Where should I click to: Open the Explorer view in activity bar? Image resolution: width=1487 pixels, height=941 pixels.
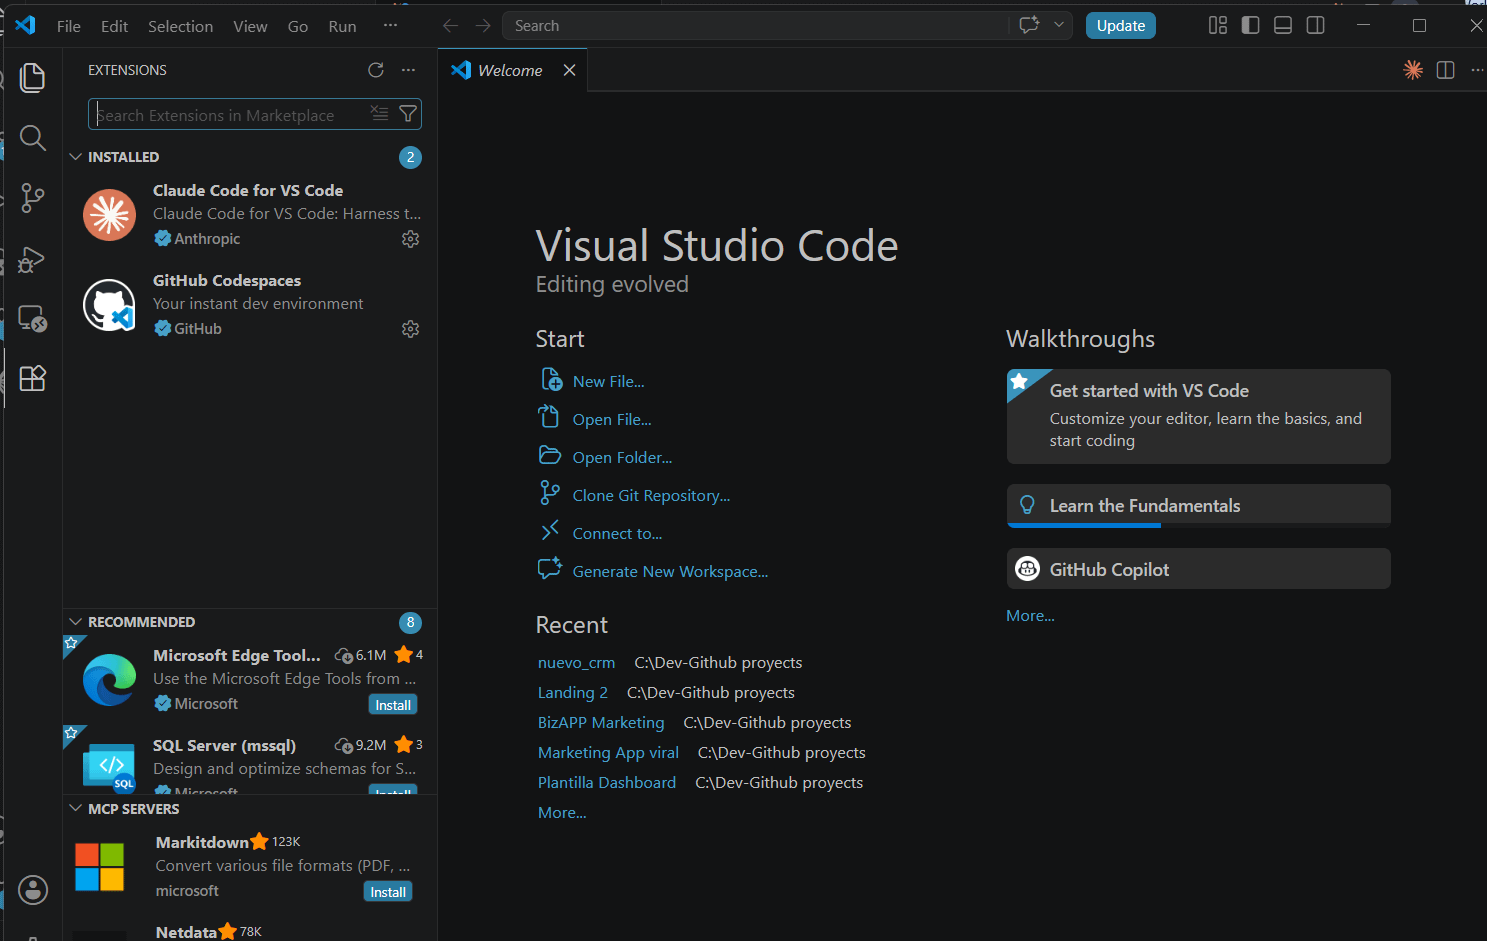point(33,78)
